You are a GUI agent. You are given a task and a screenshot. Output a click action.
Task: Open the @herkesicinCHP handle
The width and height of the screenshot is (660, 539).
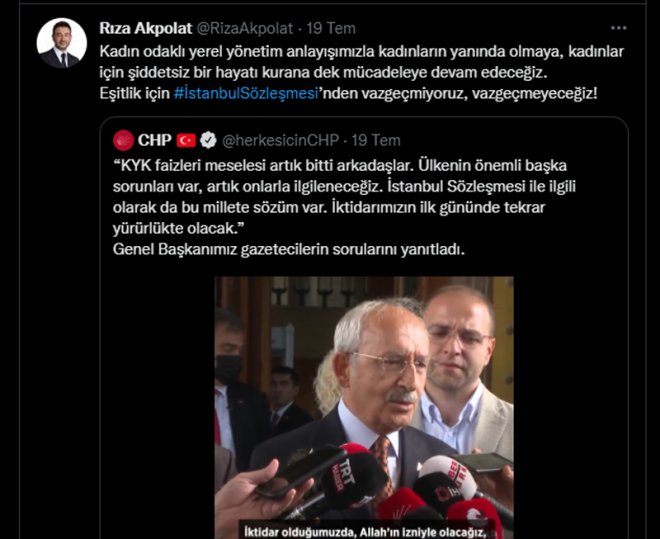(280, 140)
